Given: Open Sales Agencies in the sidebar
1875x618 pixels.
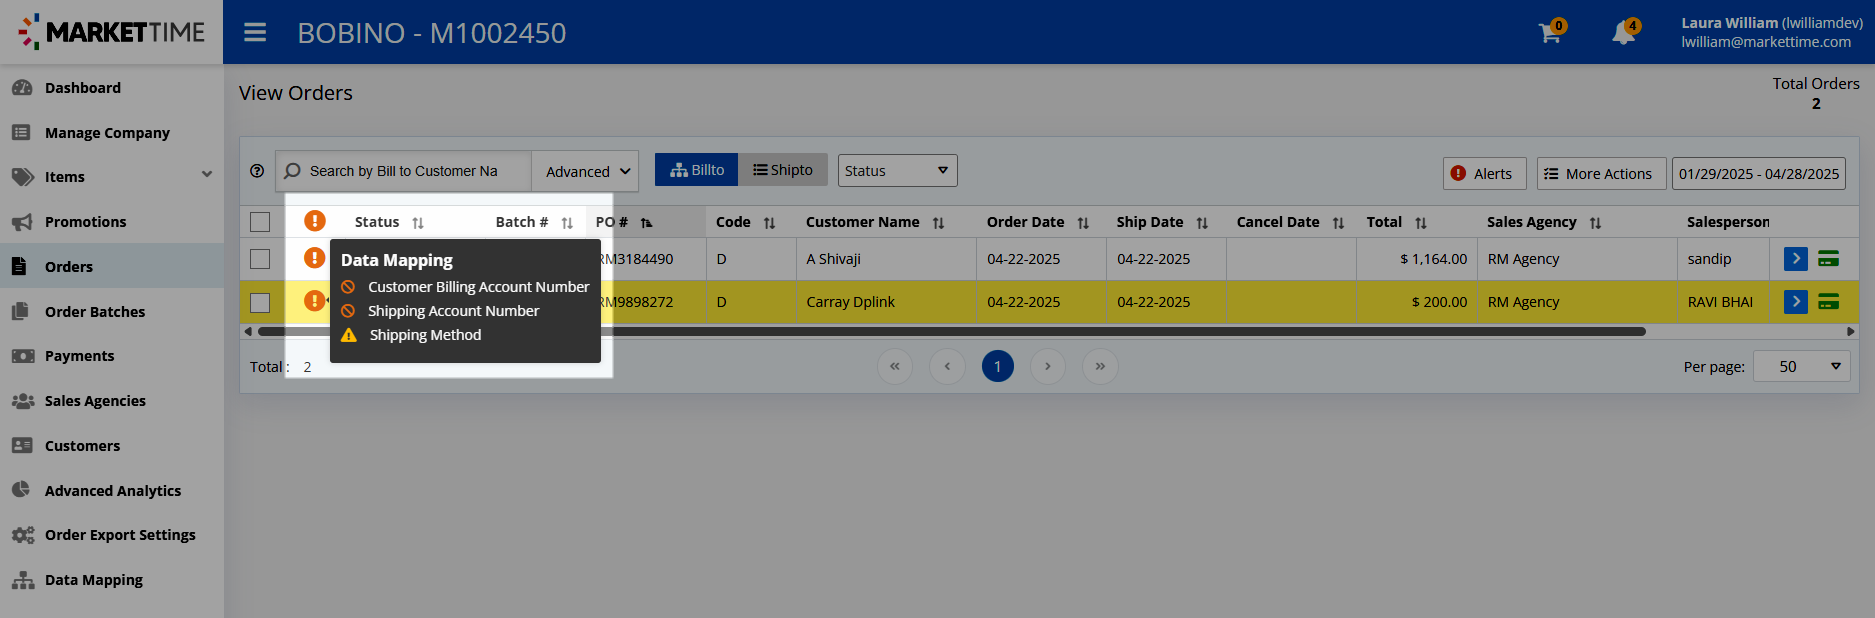Looking at the screenshot, I should 95,401.
